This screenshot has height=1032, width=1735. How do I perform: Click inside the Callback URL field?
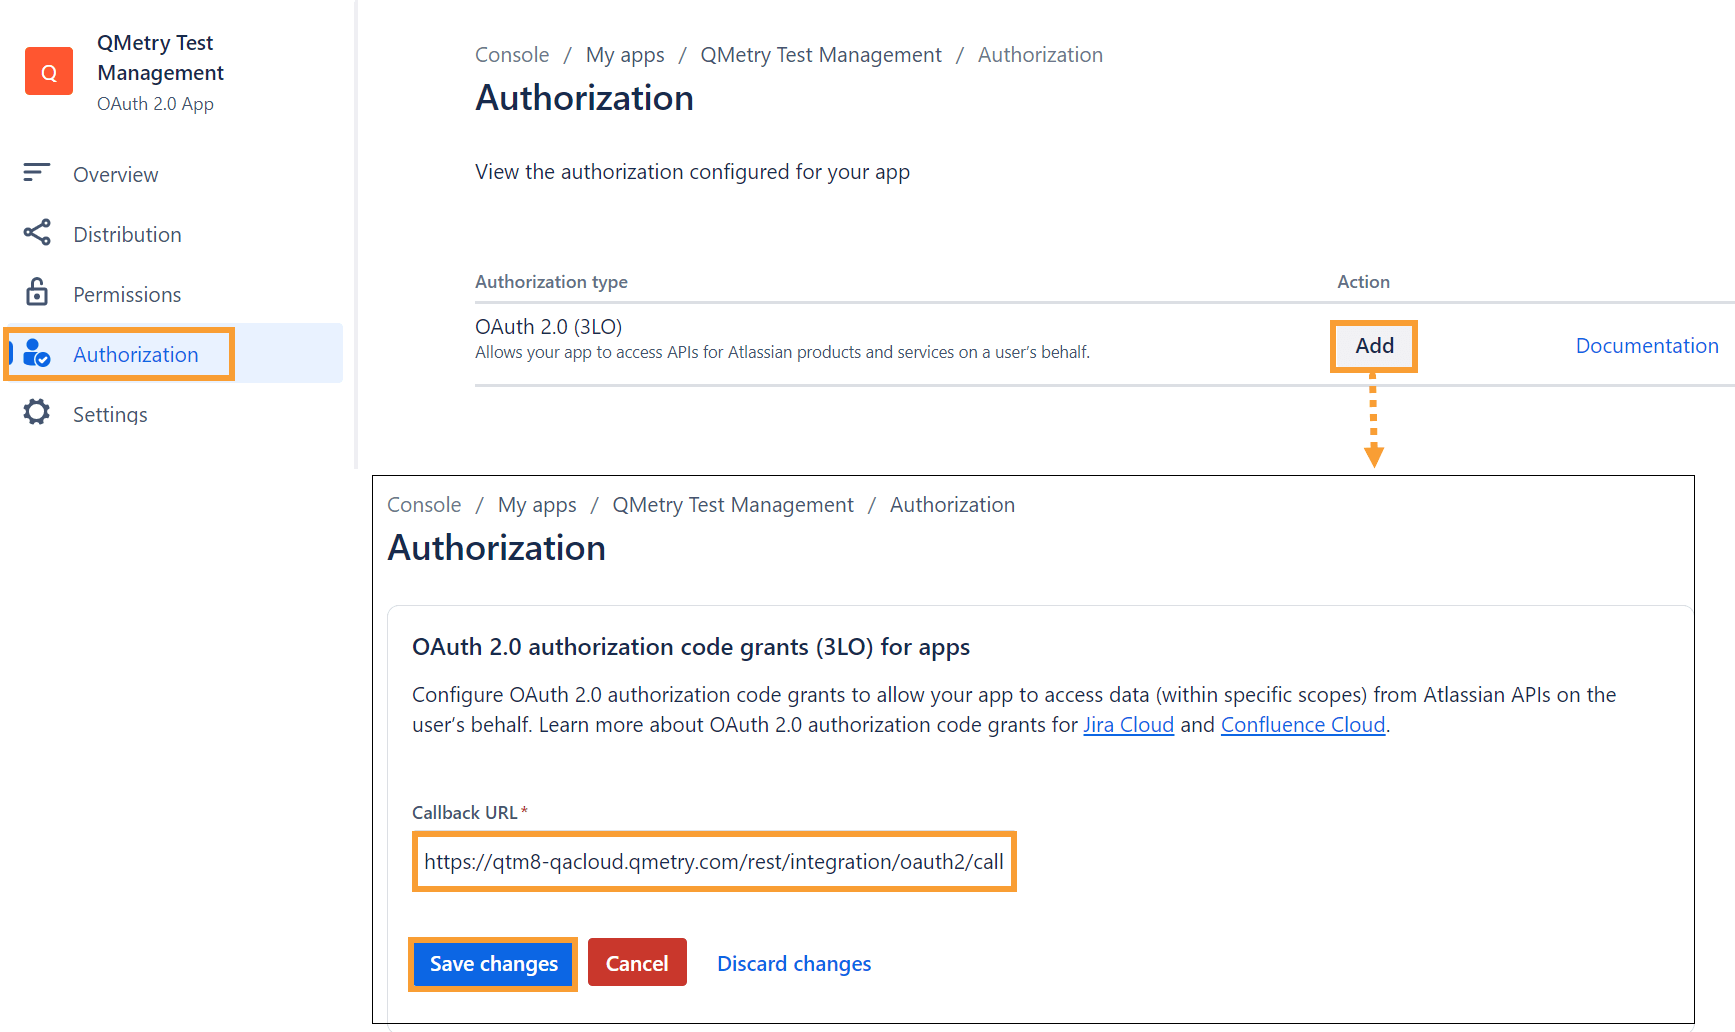coord(713,861)
